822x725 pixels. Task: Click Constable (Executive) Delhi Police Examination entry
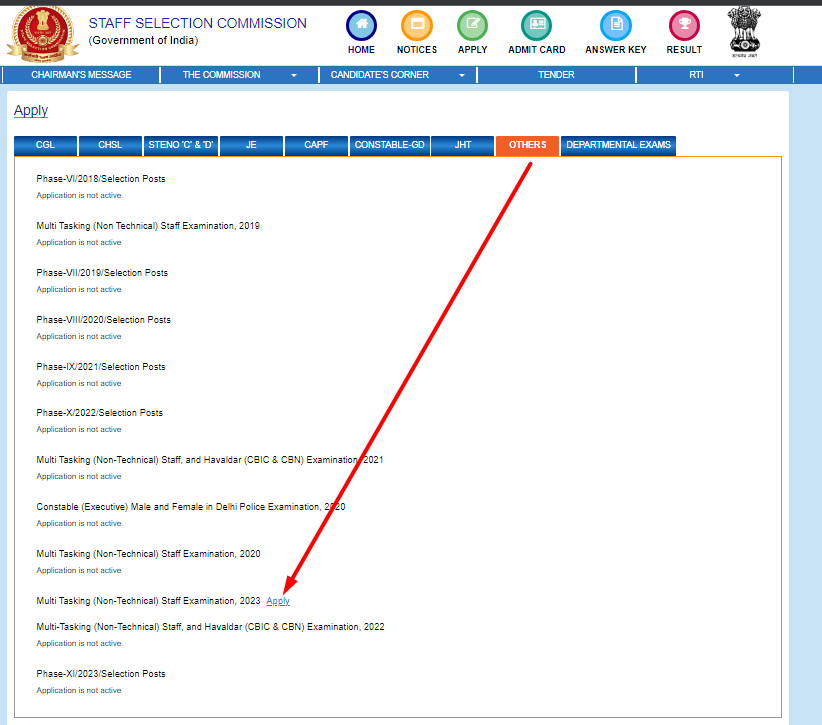point(191,507)
